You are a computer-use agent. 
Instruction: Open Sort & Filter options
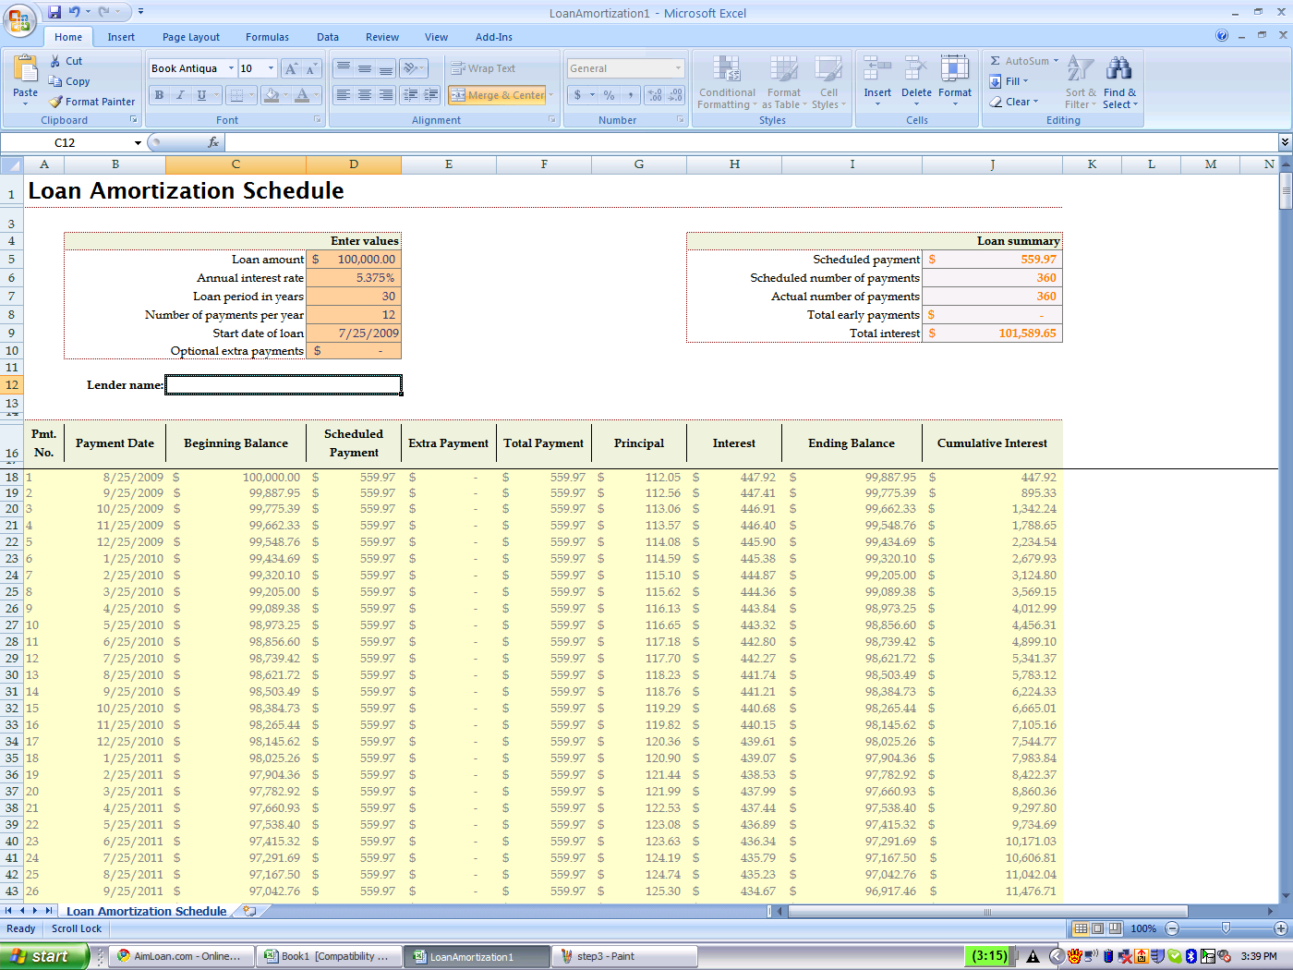pos(1079,84)
